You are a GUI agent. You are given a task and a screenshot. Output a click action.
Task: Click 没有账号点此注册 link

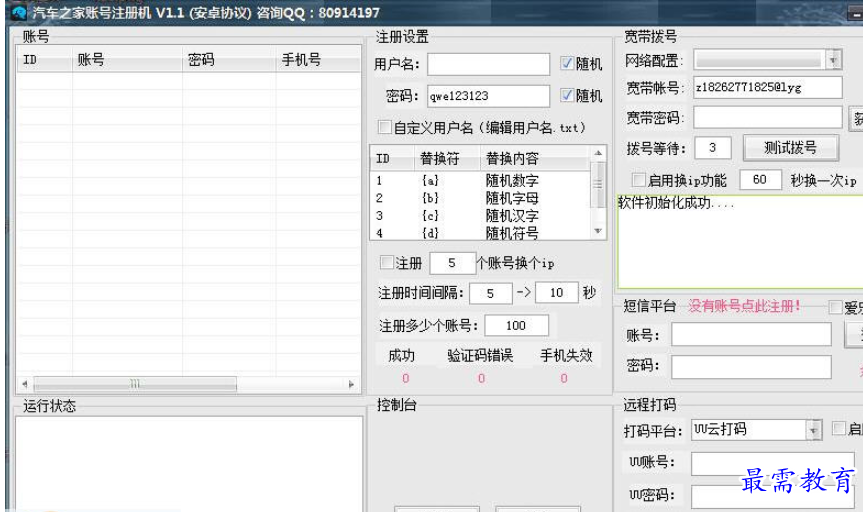(744, 306)
